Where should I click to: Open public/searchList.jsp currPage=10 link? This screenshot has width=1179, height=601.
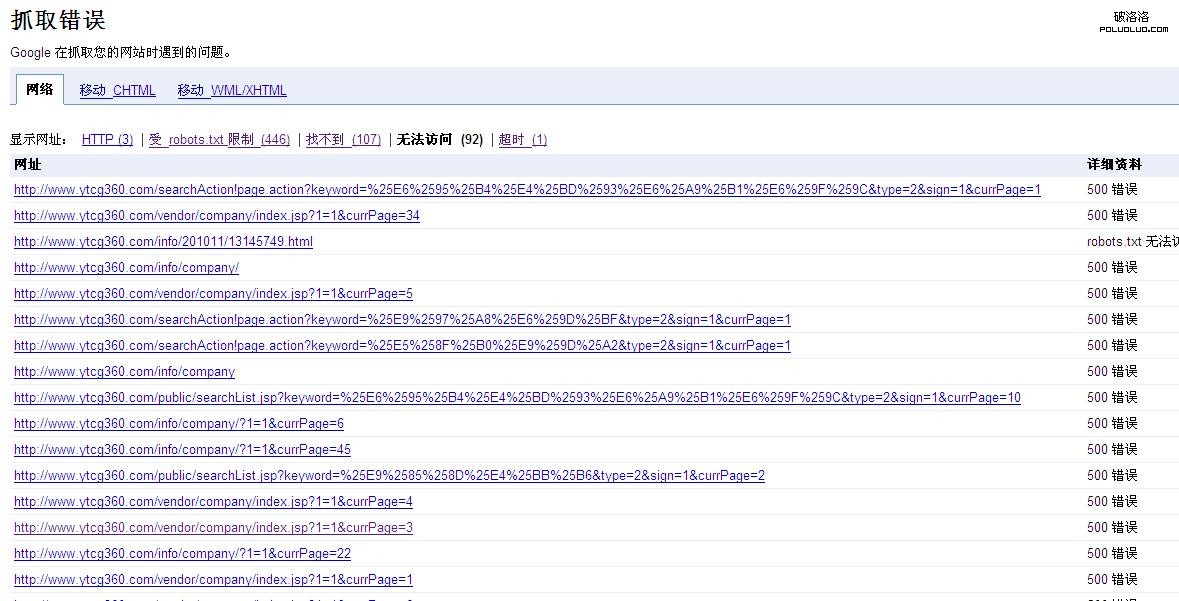coord(517,397)
